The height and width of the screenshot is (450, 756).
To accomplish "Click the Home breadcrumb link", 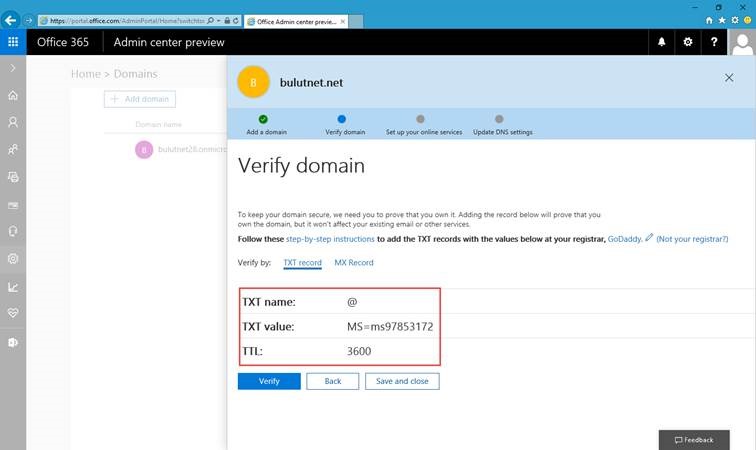I will 86,74.
